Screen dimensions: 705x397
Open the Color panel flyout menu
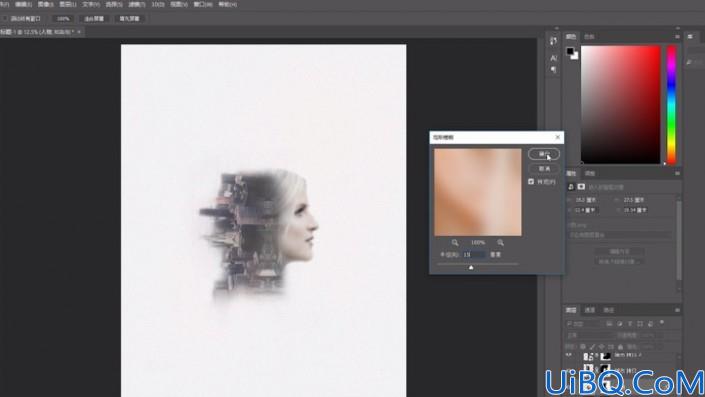click(677, 36)
